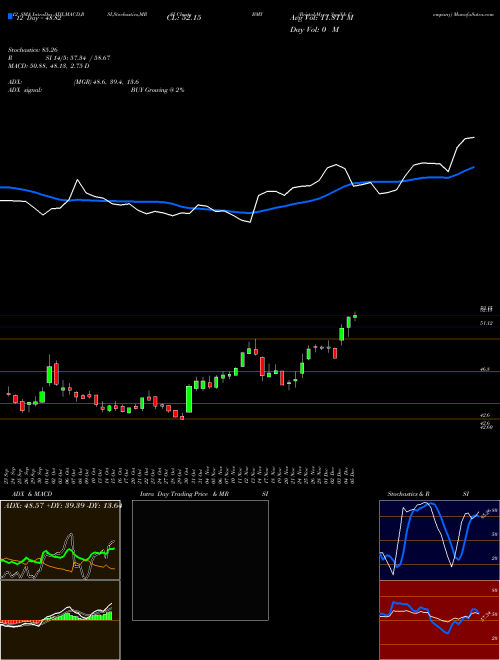Open the ADX indicator chart panel
Image resolution: width=500 pixels, height=660 pixels.
60,540
